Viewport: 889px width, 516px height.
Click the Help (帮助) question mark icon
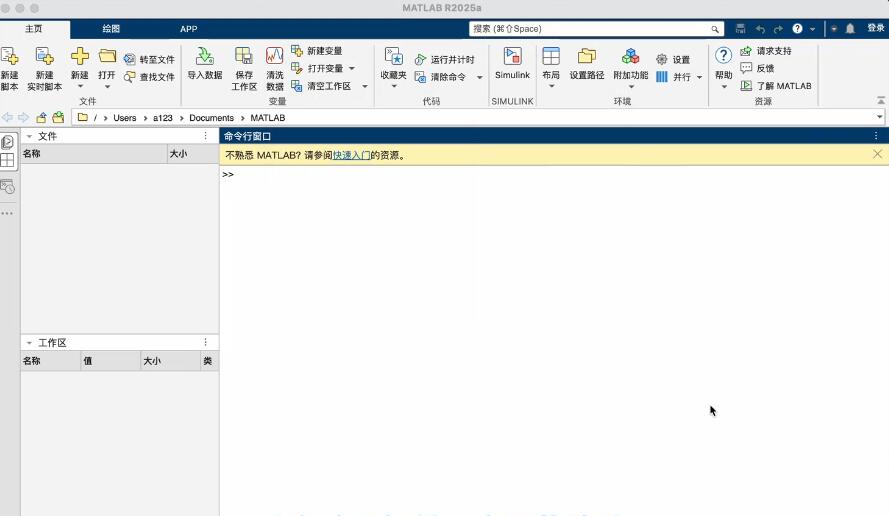click(723, 56)
